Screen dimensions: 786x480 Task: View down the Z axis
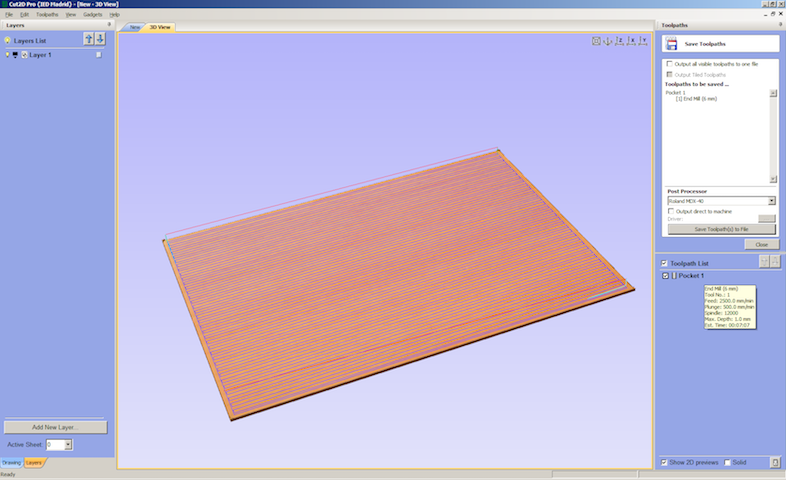620,41
